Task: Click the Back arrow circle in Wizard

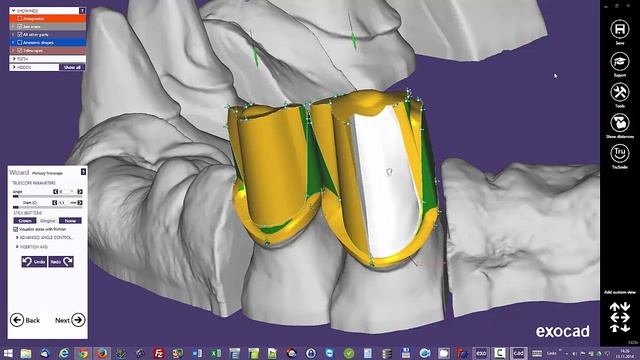Action: click(x=17, y=320)
